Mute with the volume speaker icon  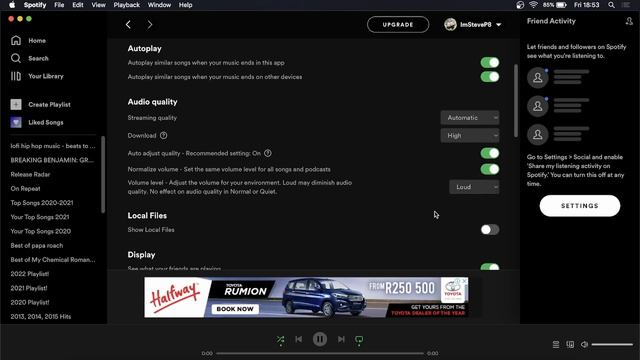coord(584,344)
